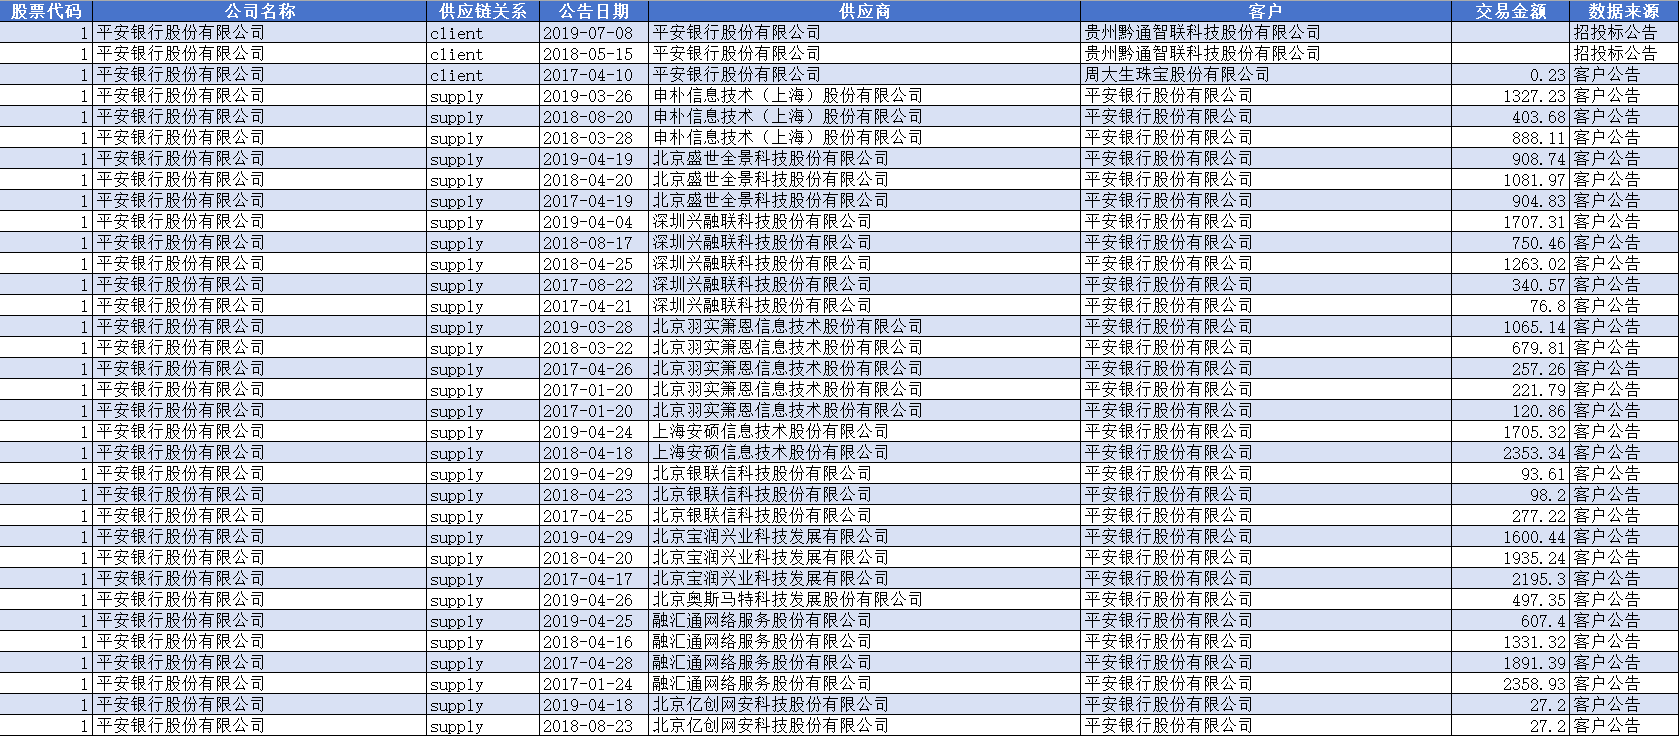Click the amount cell 1327.23
The image size is (1679, 736).
click(x=1534, y=96)
